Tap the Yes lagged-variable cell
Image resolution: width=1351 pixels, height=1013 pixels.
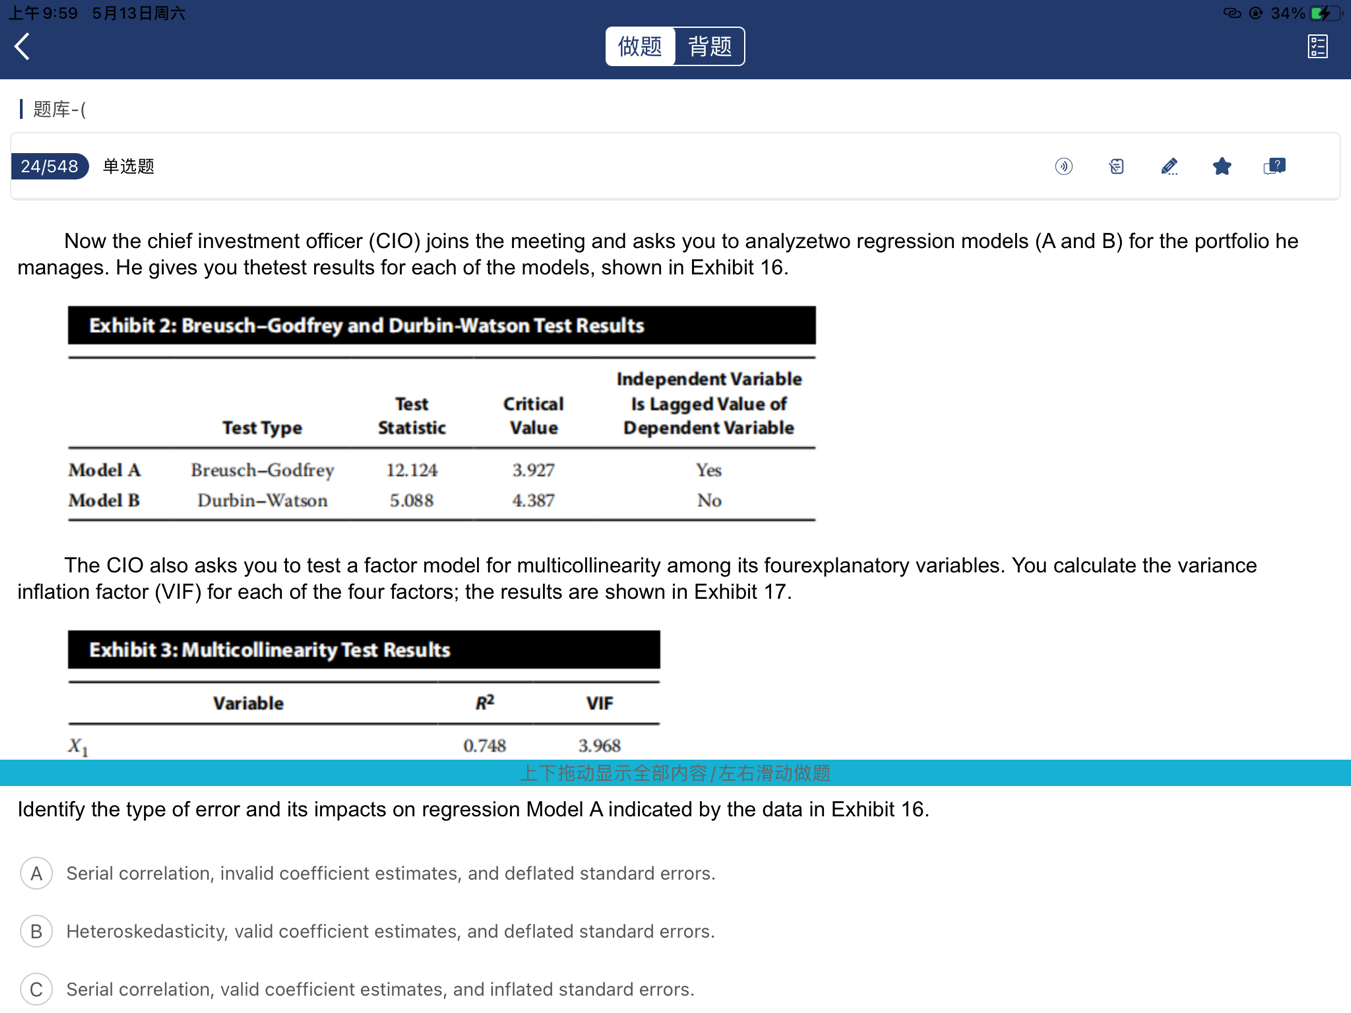click(x=709, y=470)
